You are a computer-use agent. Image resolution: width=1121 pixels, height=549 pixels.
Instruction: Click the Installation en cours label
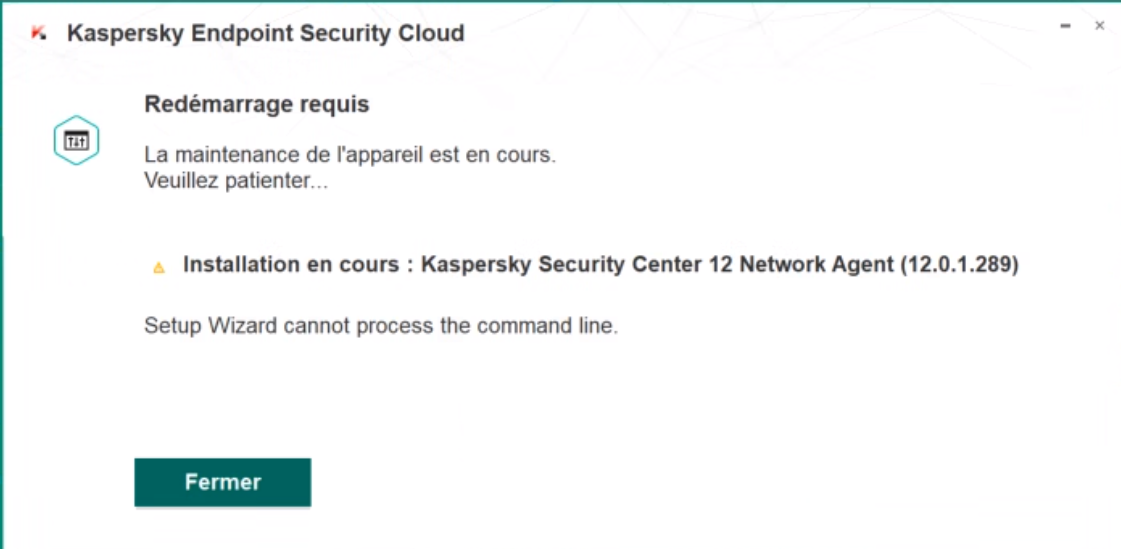[x=297, y=265]
